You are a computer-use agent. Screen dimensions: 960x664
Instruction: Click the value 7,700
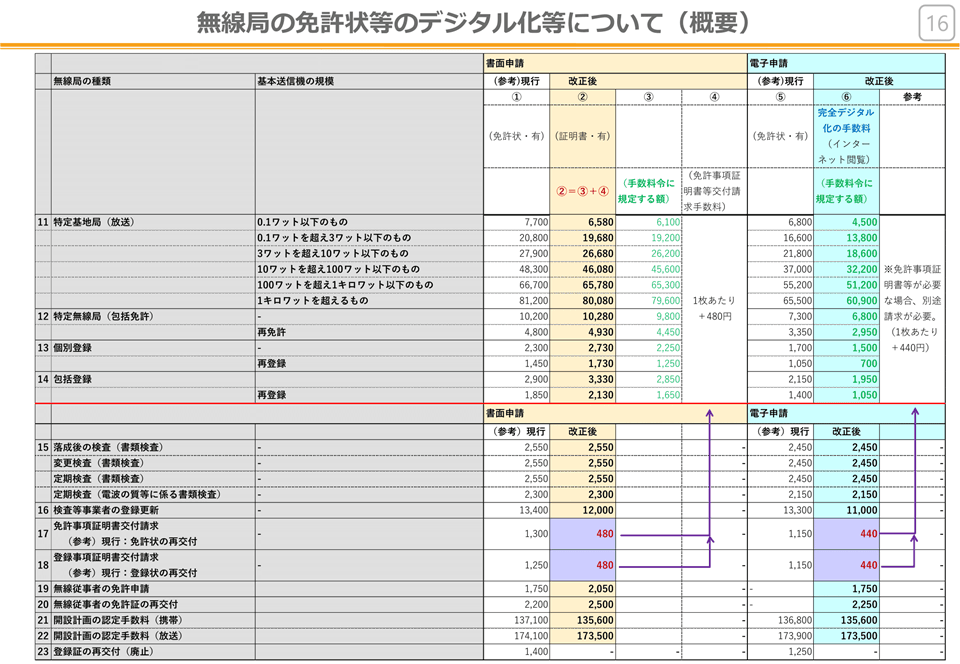tap(536, 222)
